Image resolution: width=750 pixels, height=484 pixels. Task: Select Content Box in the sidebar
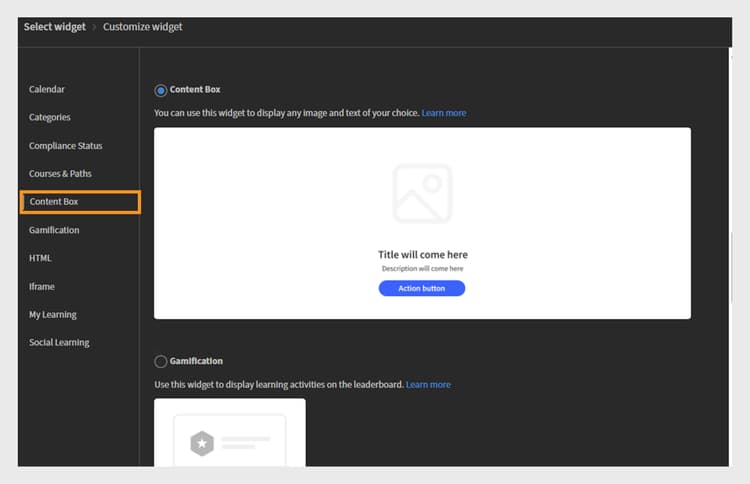click(x=80, y=202)
